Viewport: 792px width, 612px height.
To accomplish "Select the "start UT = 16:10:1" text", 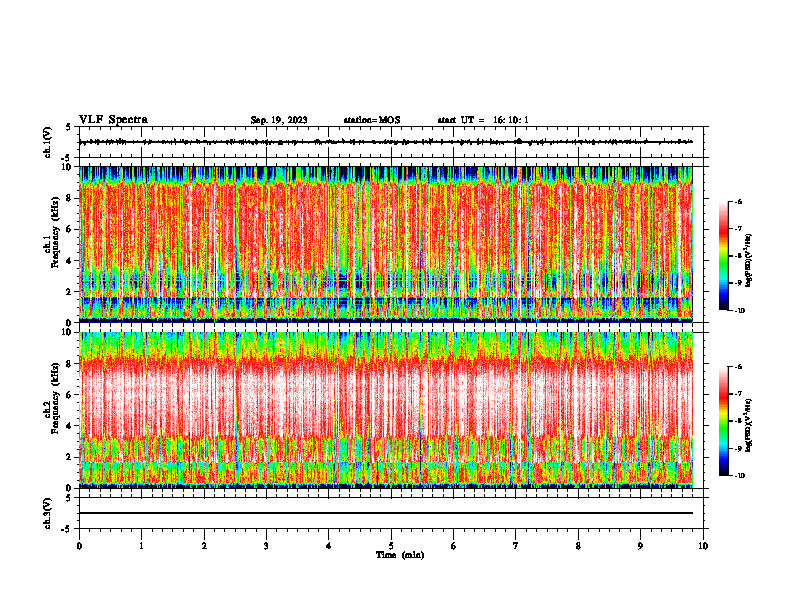I will pos(483,120).
